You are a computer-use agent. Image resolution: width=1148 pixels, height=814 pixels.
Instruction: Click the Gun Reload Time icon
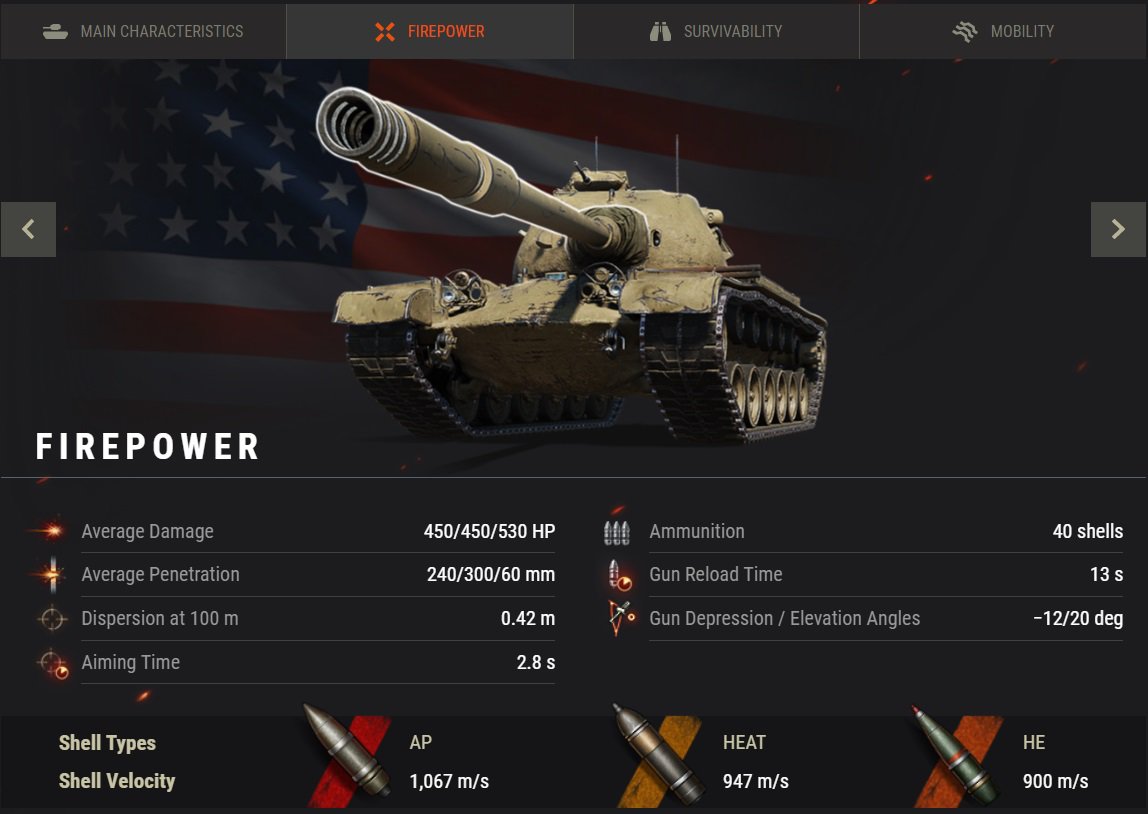(x=619, y=575)
